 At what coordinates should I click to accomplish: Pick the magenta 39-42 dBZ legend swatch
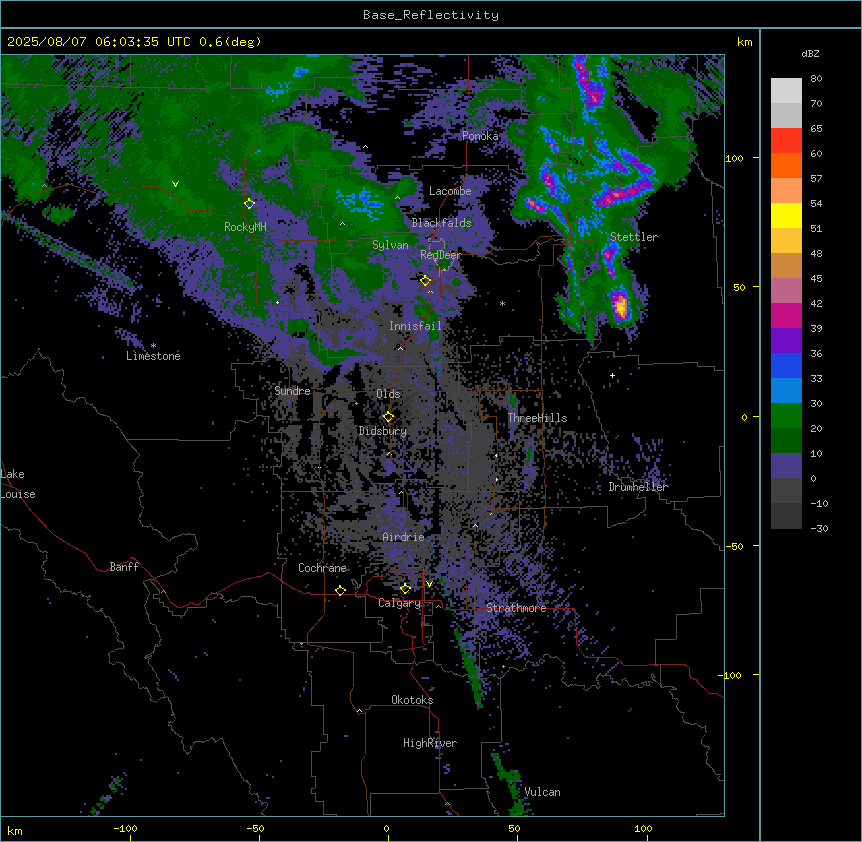coord(786,315)
